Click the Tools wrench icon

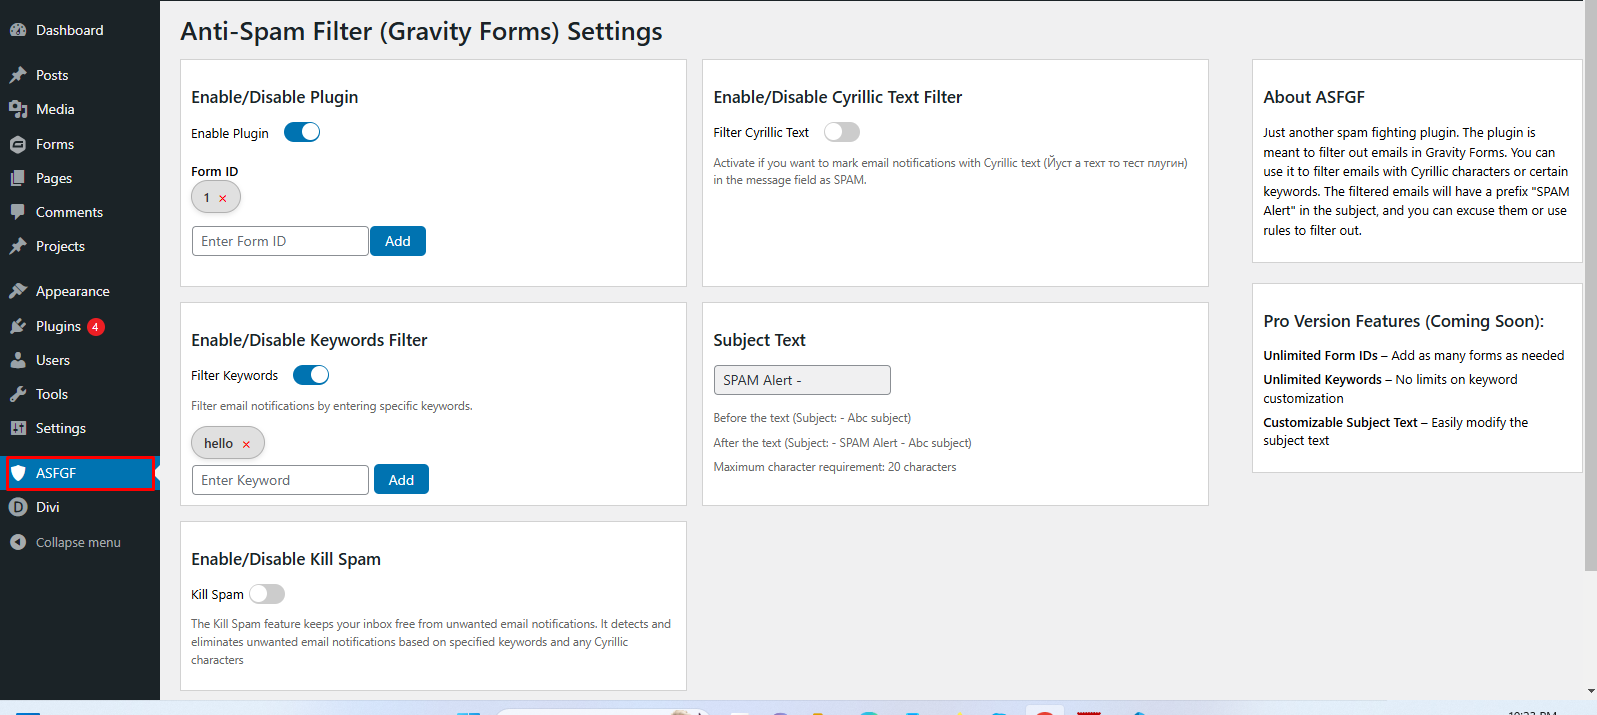pos(18,394)
